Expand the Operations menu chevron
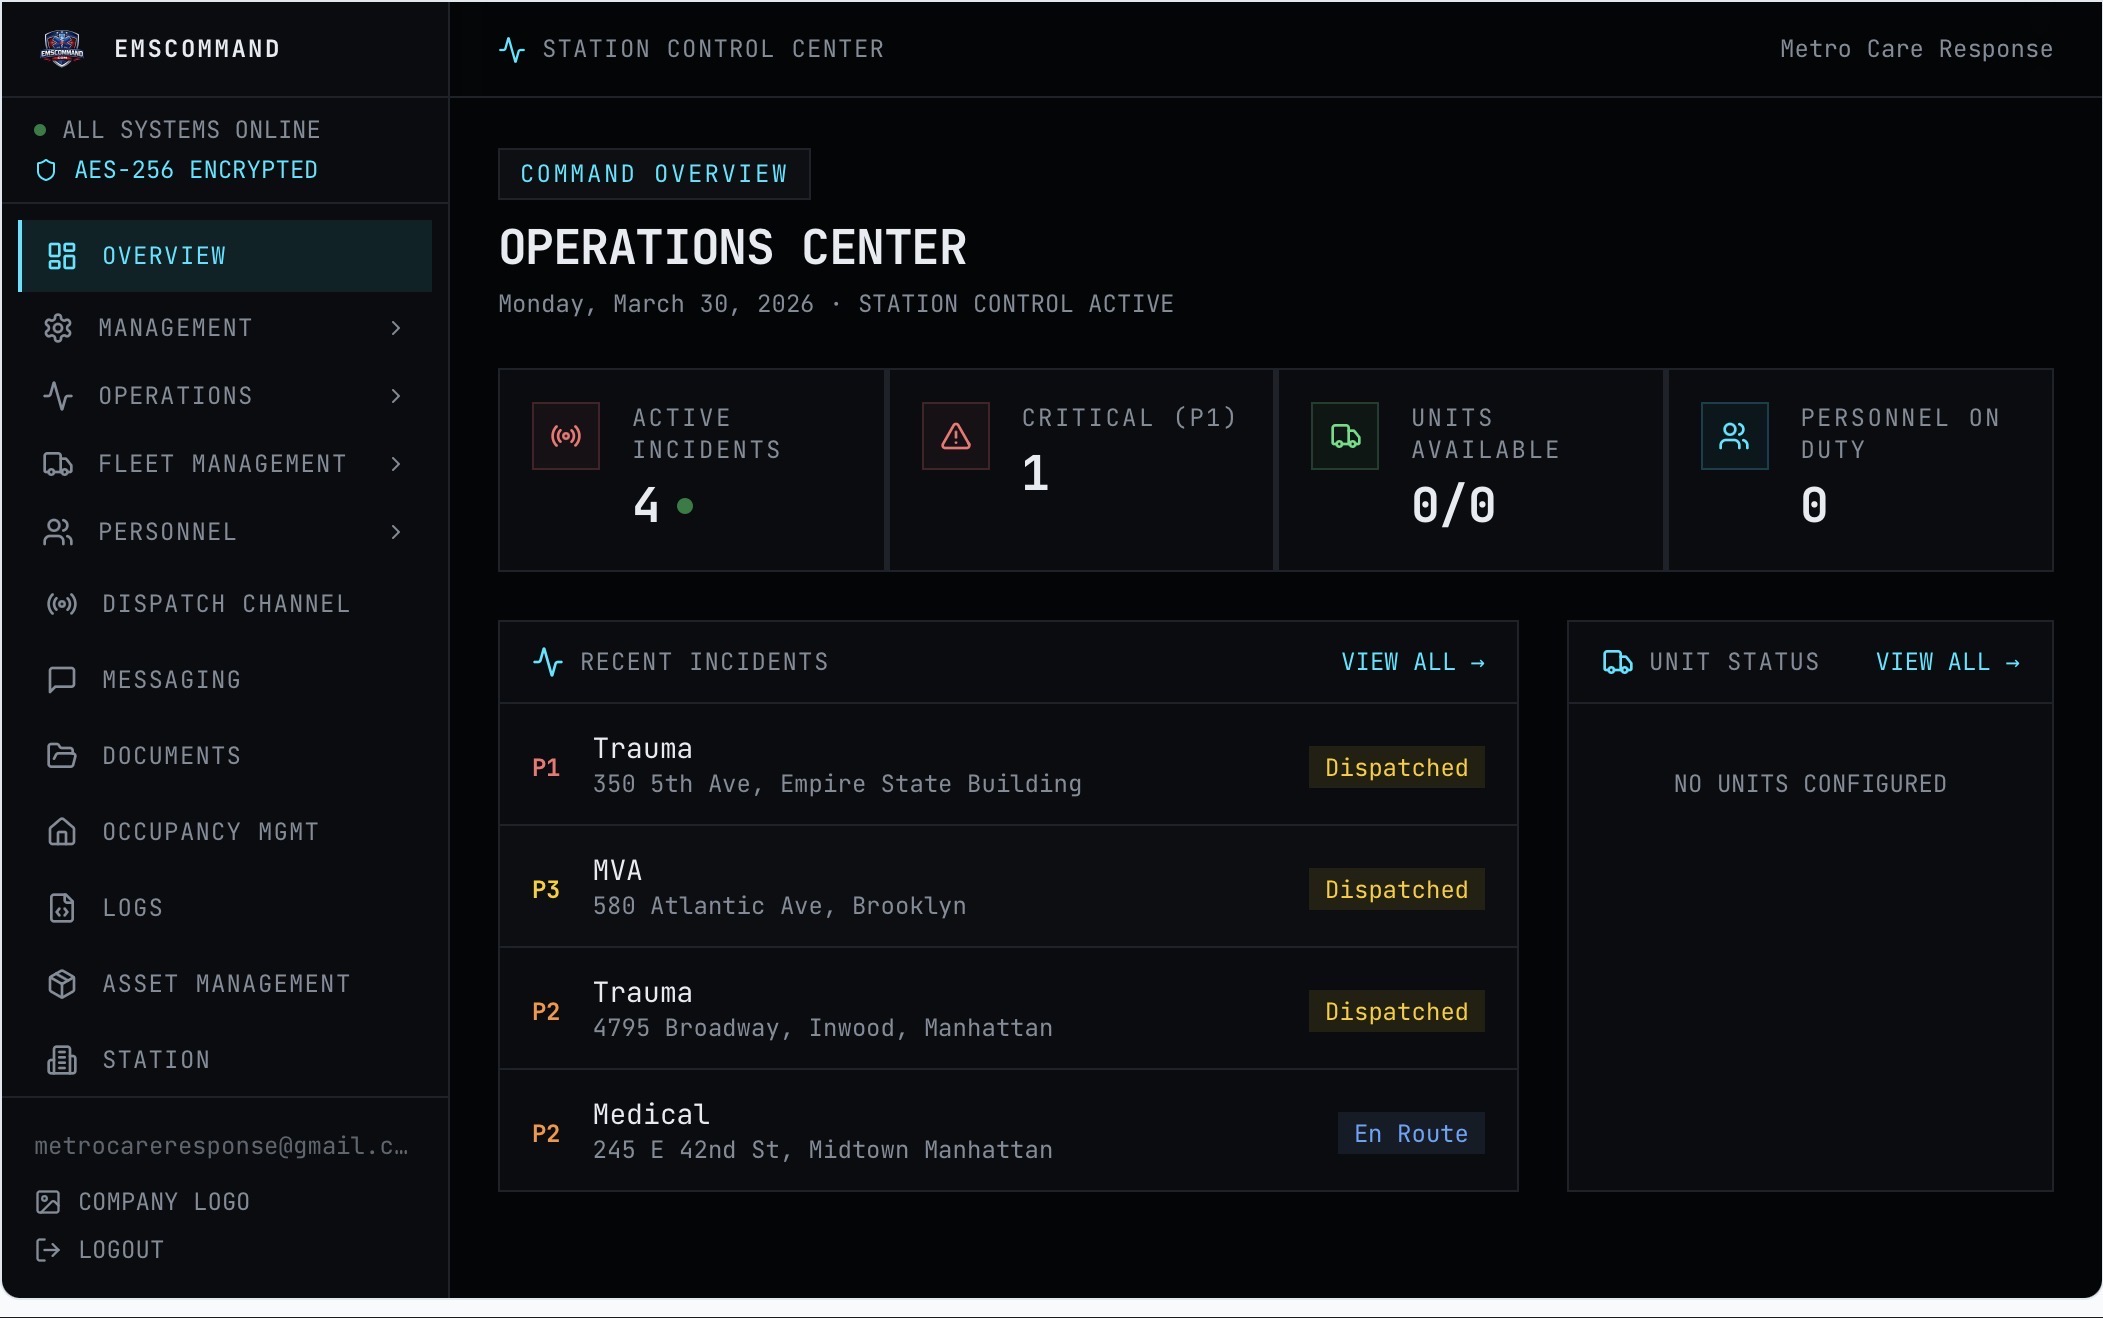Viewport: 2103px width, 1318px height. (396, 396)
